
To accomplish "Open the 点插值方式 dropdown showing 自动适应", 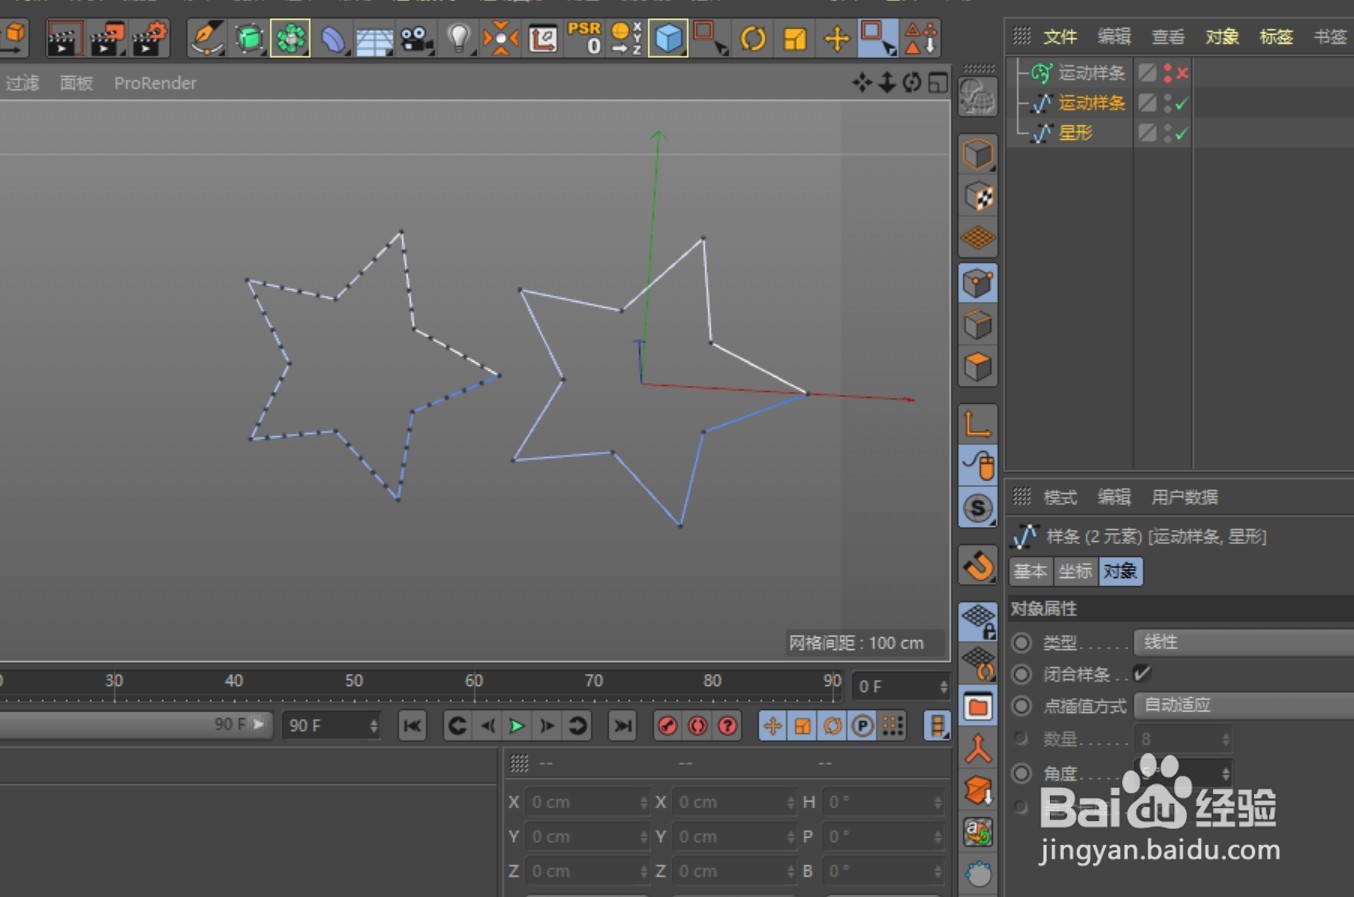I will pos(1244,705).
